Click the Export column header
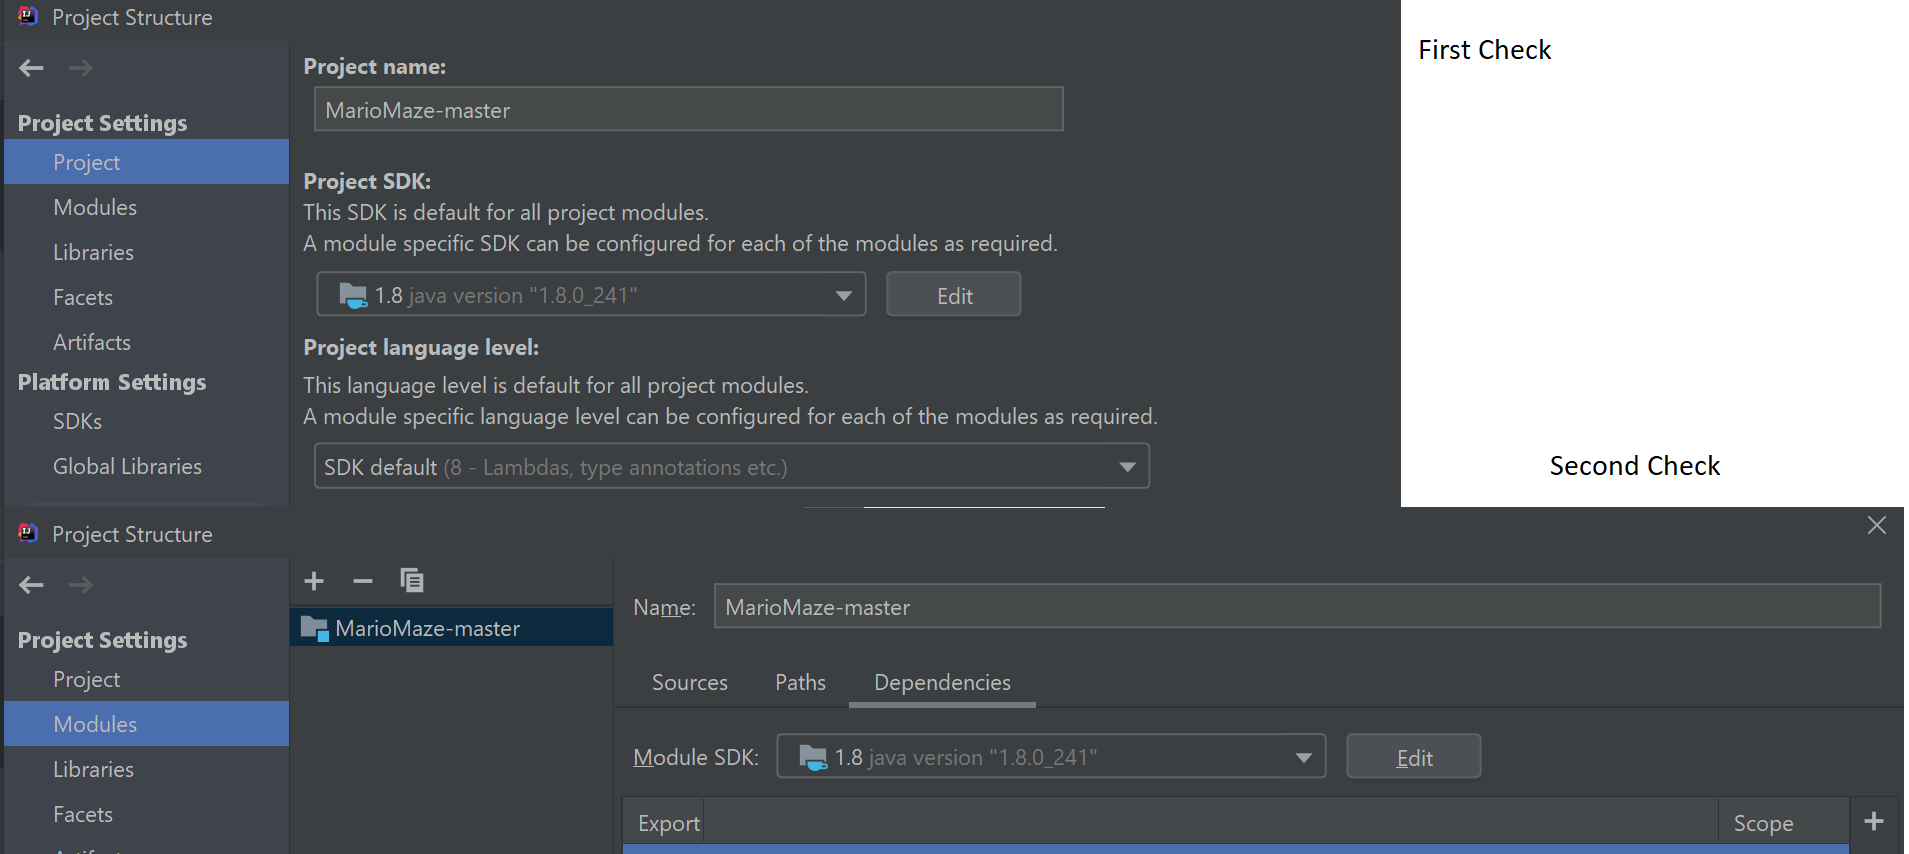The image size is (1909, 854). (663, 823)
